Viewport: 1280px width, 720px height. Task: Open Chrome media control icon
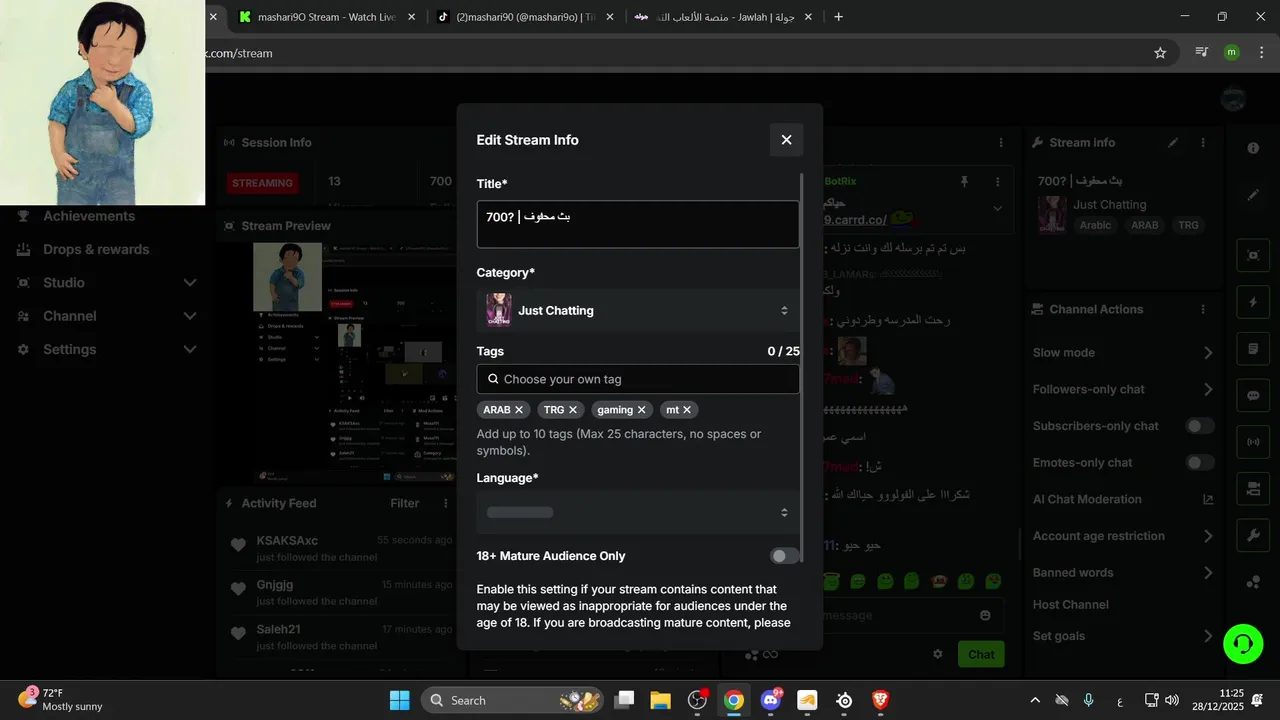click(x=1202, y=53)
